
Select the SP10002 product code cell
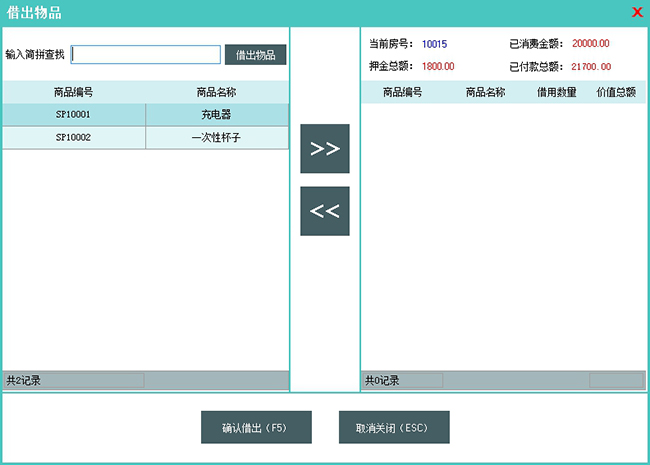tap(74, 138)
